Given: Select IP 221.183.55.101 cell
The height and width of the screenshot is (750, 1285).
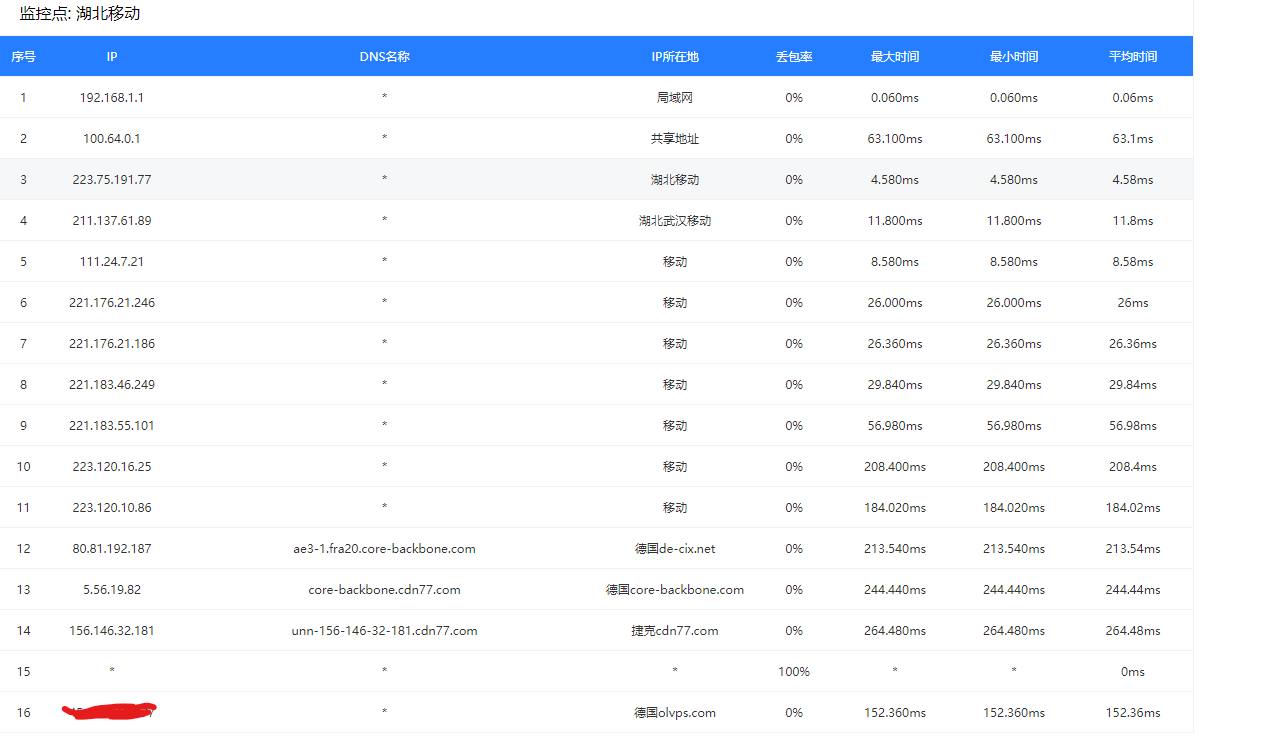Looking at the screenshot, I should click(x=112, y=426).
